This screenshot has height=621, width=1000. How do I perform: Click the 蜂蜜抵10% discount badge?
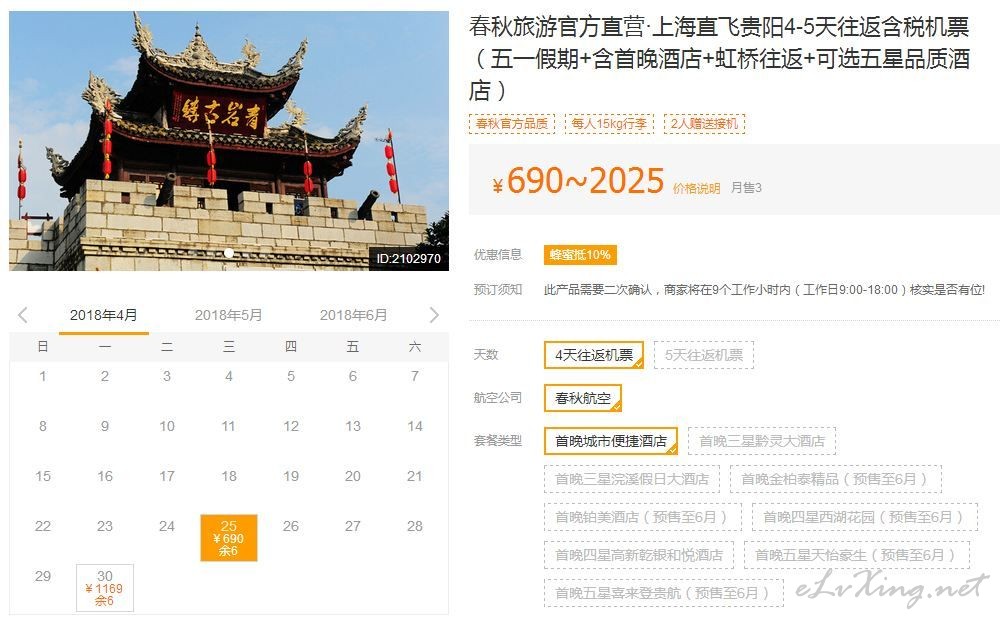tap(580, 255)
